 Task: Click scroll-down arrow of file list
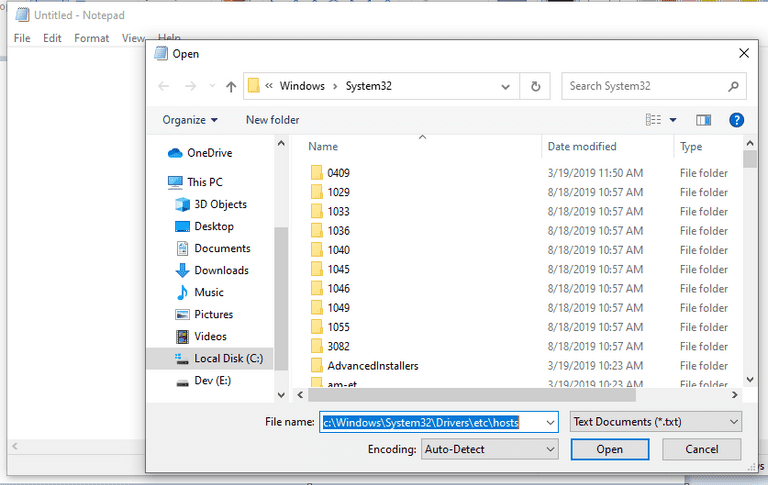tap(749, 380)
